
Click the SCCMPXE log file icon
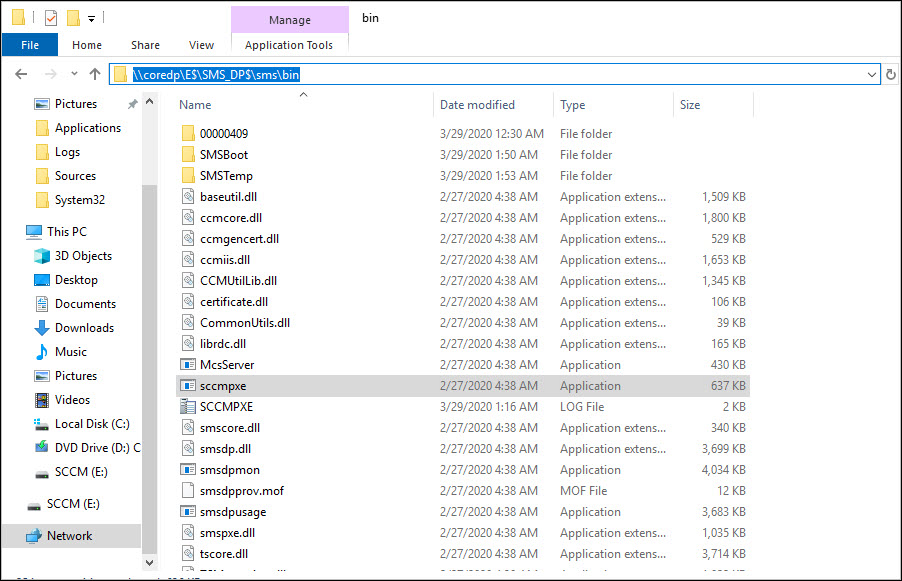click(x=188, y=407)
